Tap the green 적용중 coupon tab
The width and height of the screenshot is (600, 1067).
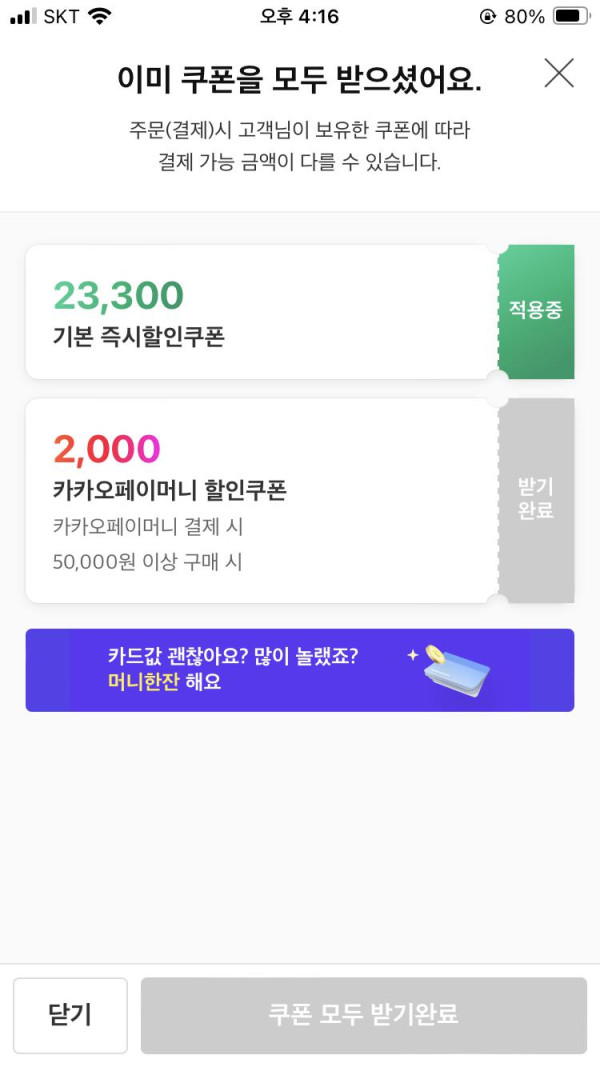coord(536,311)
